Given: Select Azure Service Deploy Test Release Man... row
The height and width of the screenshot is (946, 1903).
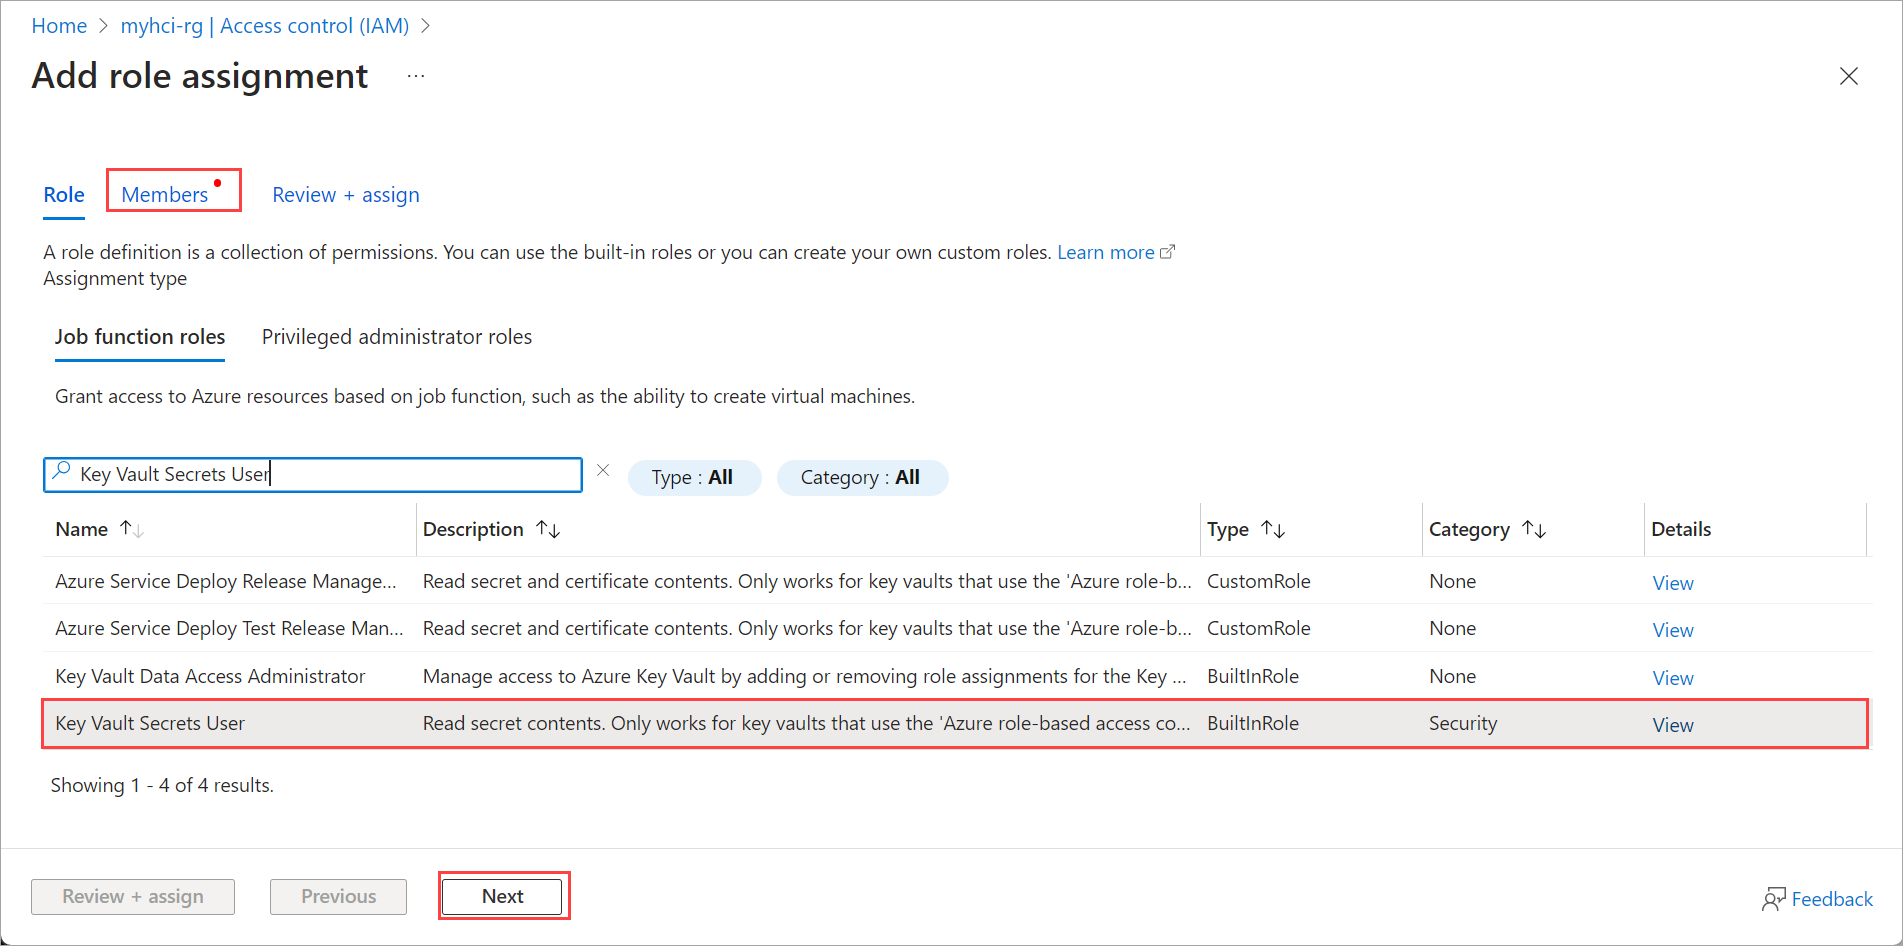Looking at the screenshot, I should pos(955,628).
